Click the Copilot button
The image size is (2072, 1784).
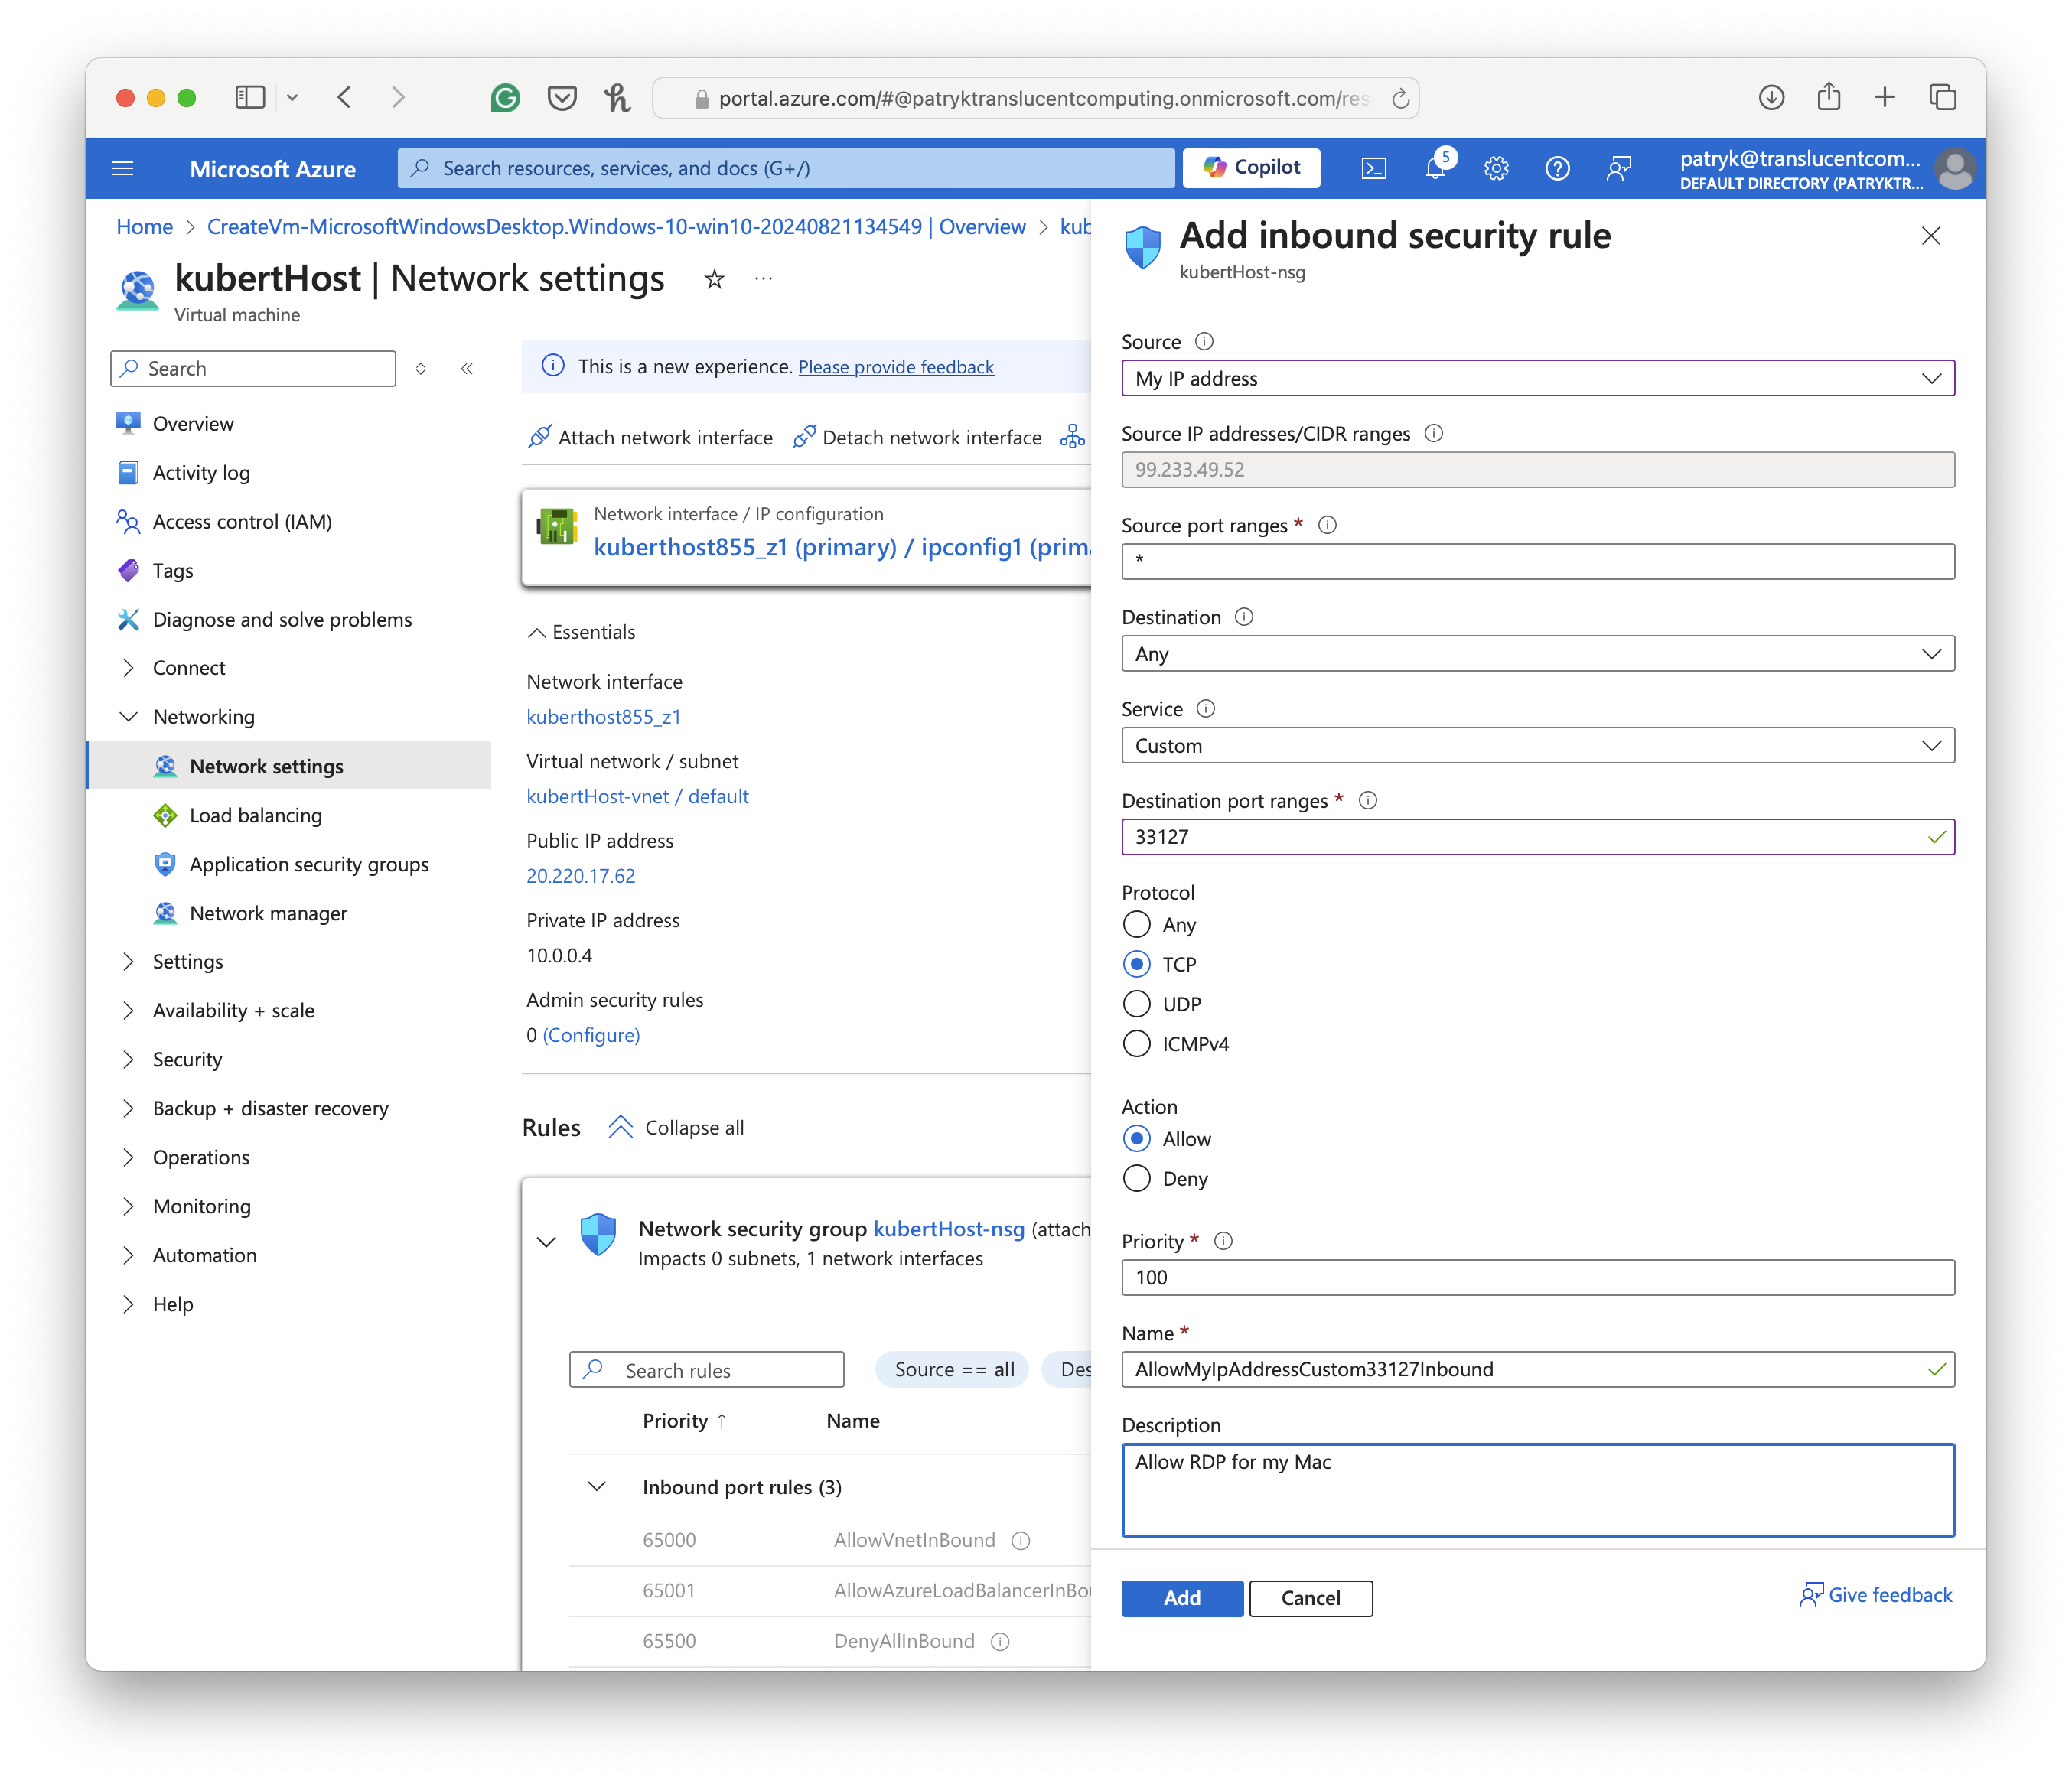[1251, 168]
